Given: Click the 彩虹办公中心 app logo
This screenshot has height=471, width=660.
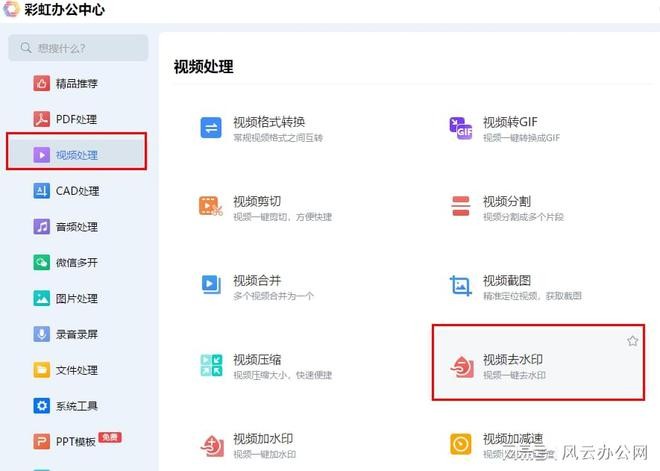Looking at the screenshot, I should 11,8.
